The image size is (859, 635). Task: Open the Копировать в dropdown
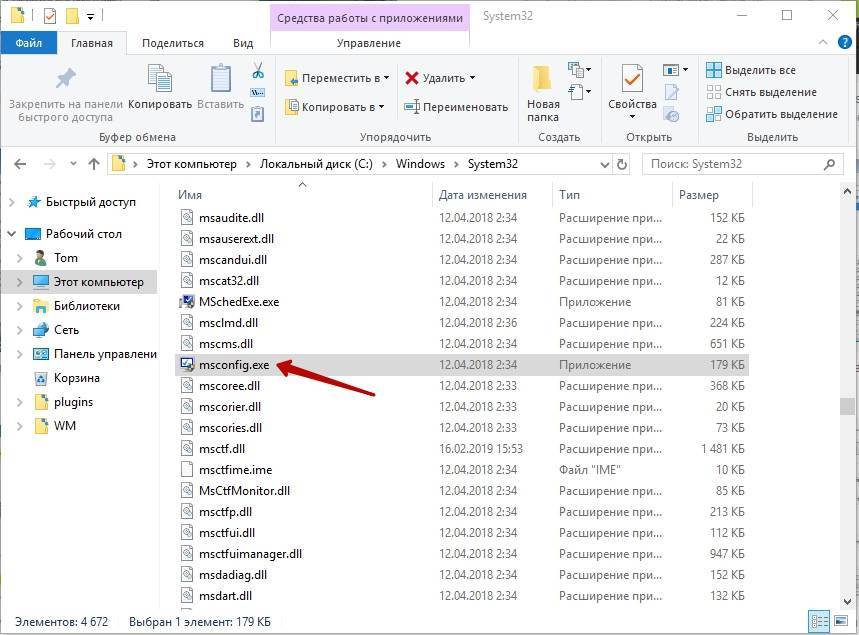click(335, 107)
